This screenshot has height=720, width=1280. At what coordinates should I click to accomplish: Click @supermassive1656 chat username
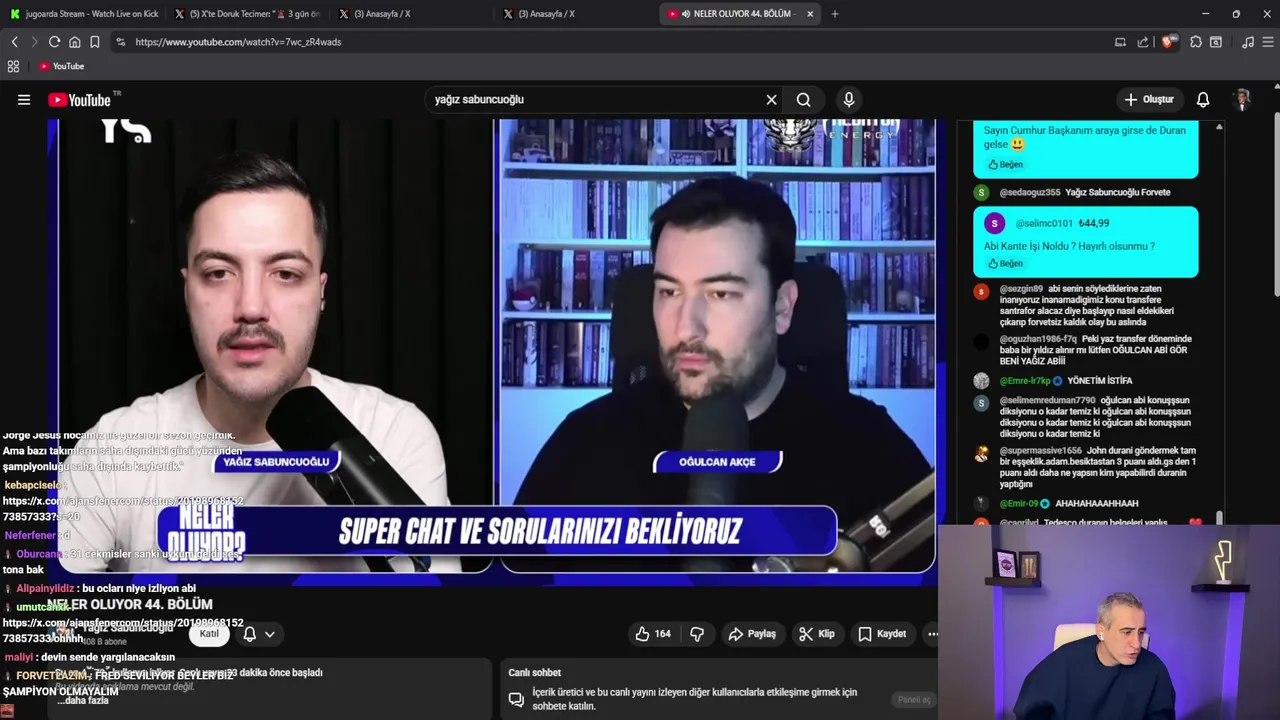tap(1040, 450)
